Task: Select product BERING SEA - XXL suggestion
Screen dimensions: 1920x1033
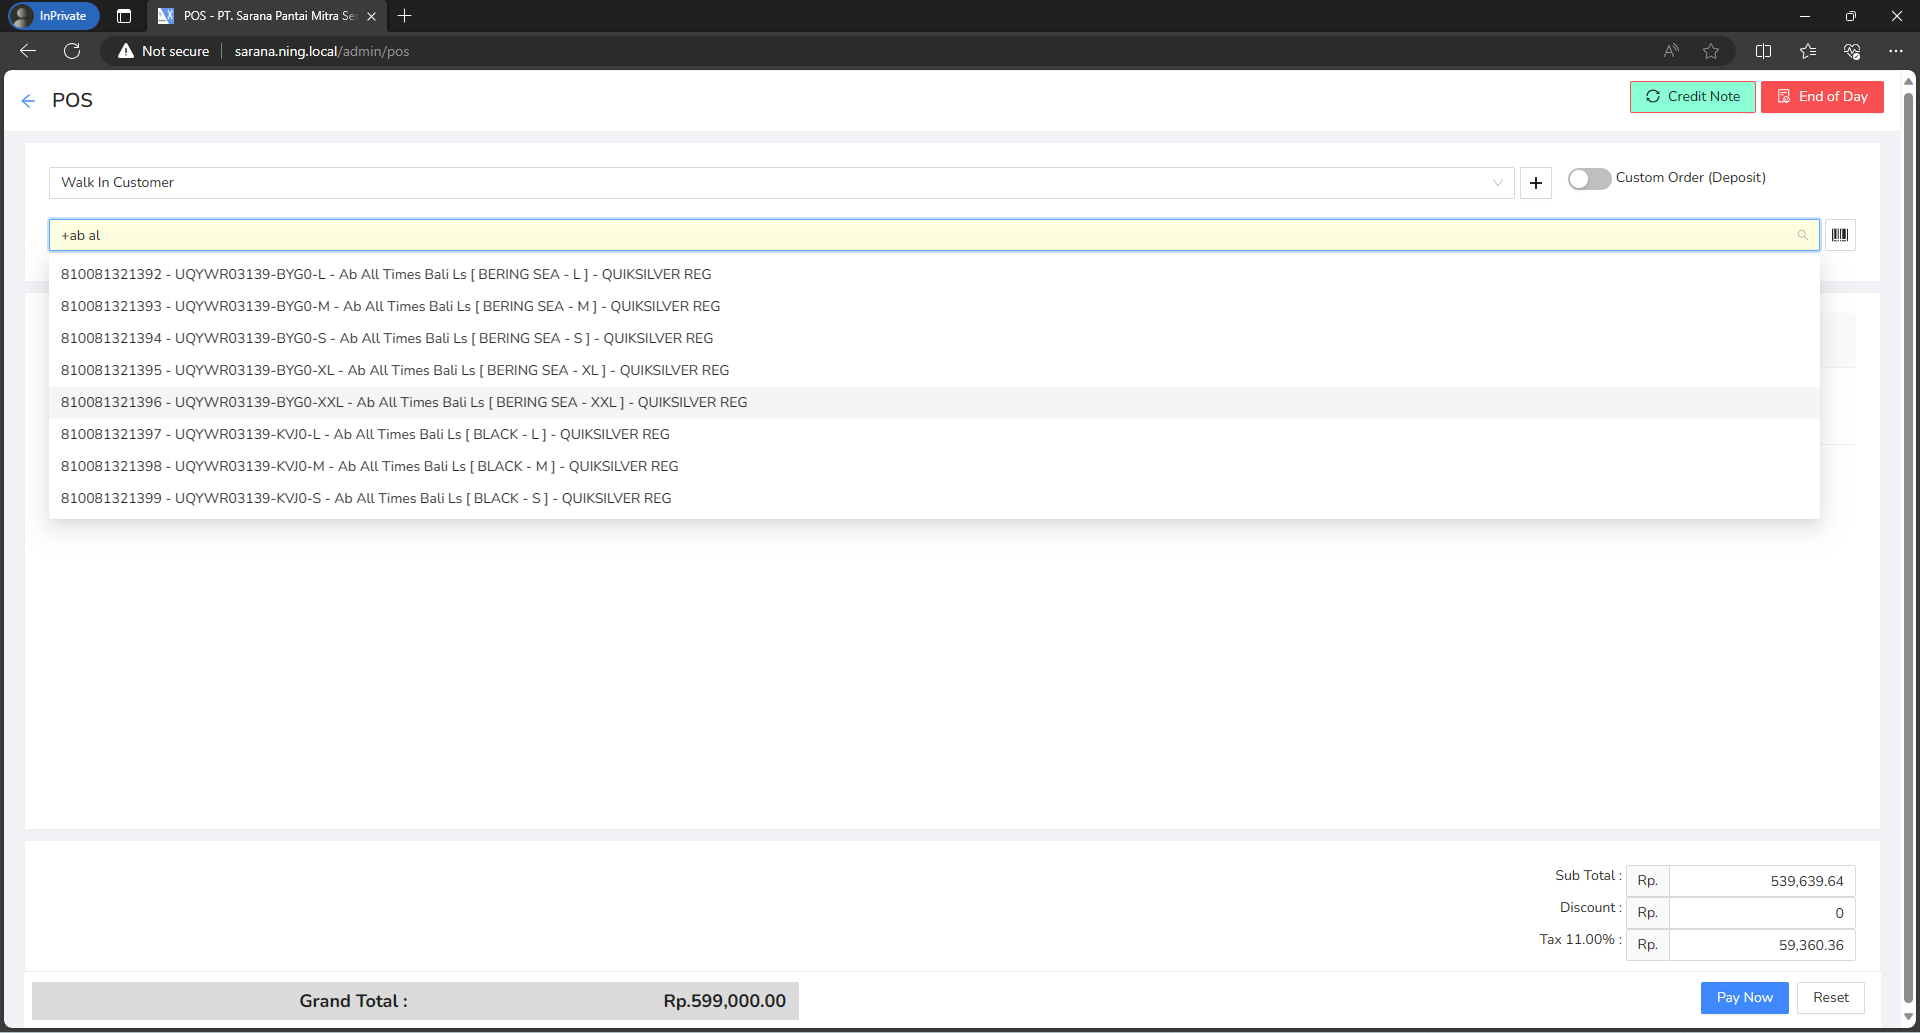Action: tap(934, 402)
